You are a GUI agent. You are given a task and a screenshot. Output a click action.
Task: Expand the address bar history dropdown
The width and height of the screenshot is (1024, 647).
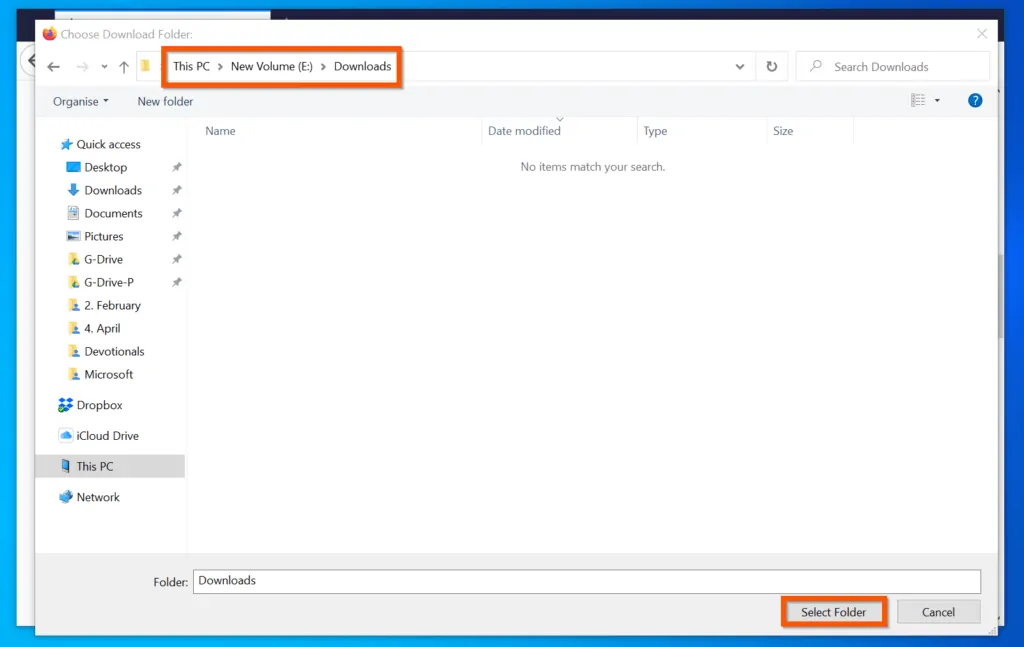pos(740,66)
